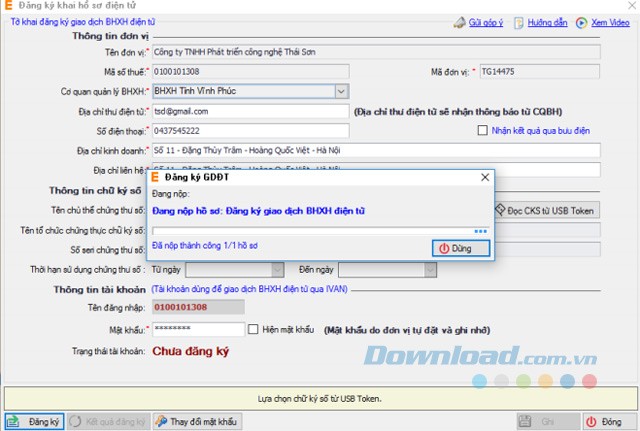
Task: Click the Đăng ký register button
Action: (x=35, y=421)
